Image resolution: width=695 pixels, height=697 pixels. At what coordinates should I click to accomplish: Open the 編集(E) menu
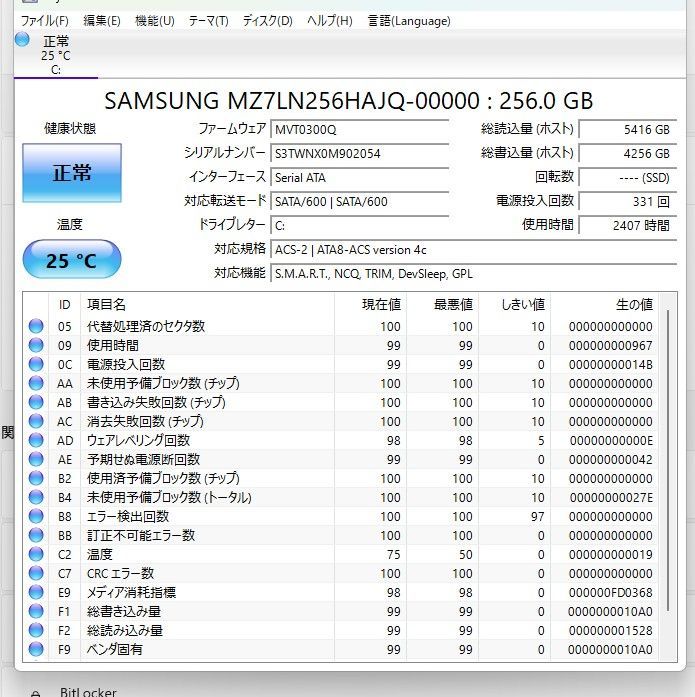[102, 21]
